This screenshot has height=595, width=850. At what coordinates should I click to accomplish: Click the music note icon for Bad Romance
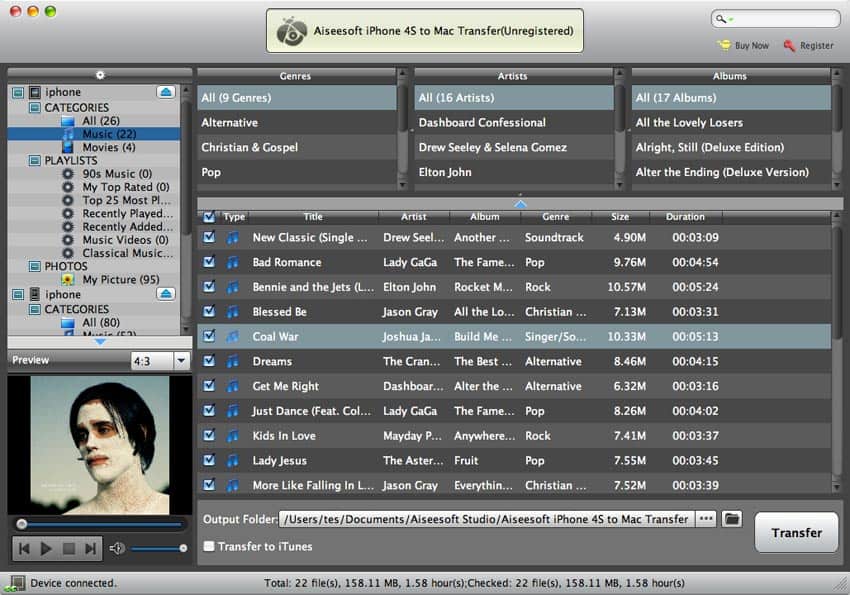click(x=233, y=262)
